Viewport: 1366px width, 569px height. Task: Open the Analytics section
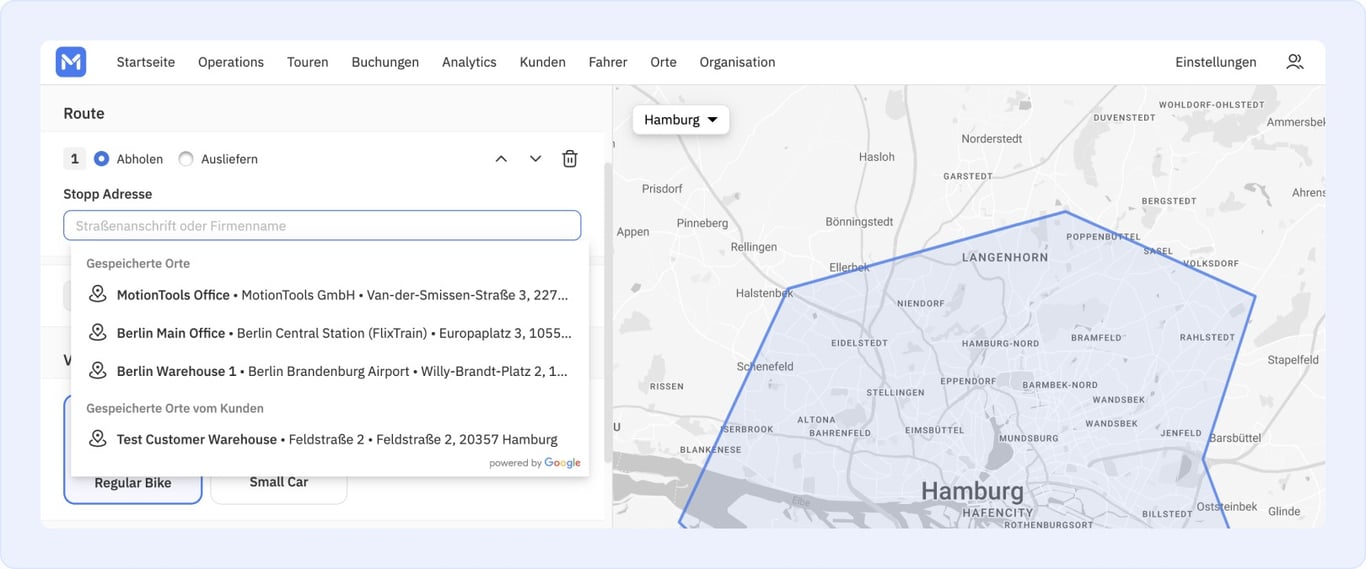pyautogui.click(x=469, y=62)
